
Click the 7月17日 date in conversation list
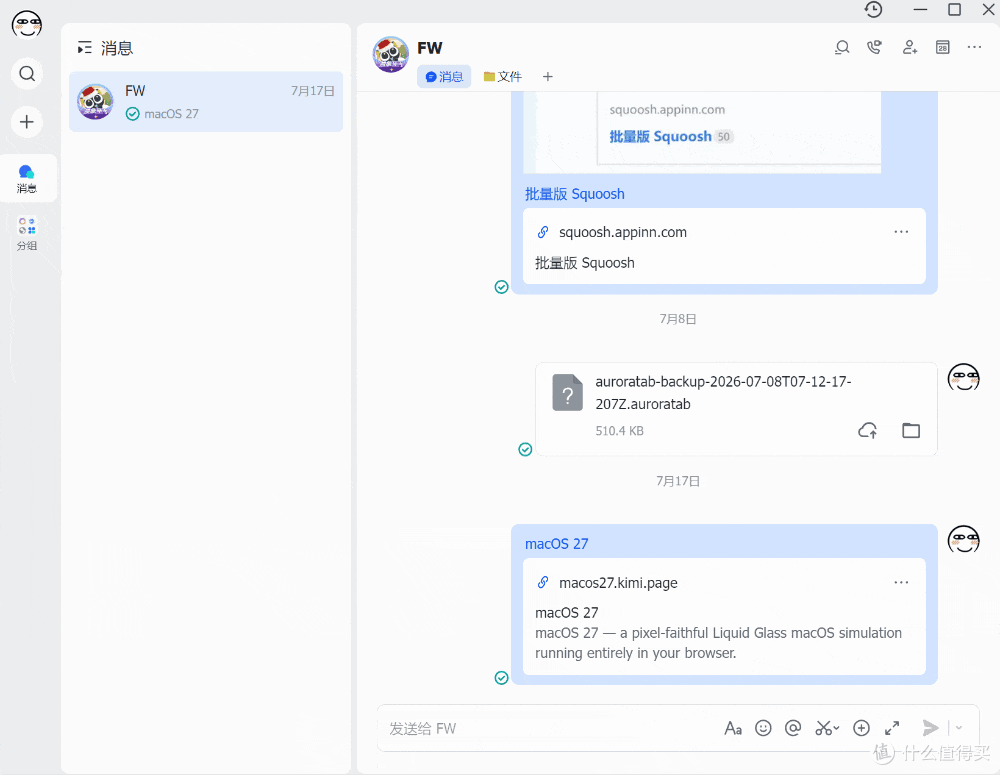point(312,91)
